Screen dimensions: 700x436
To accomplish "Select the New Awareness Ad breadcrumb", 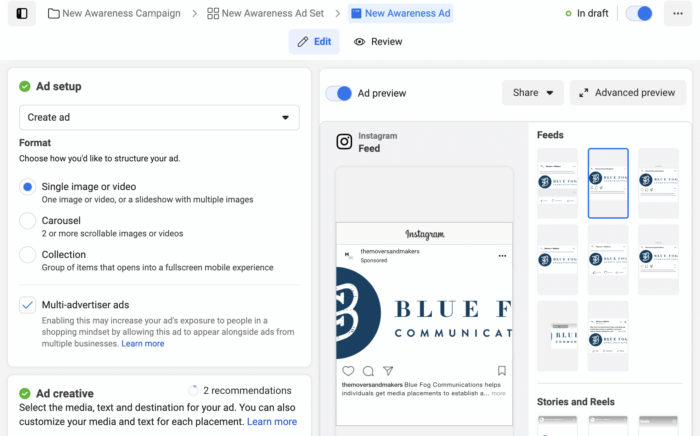I will point(400,13).
